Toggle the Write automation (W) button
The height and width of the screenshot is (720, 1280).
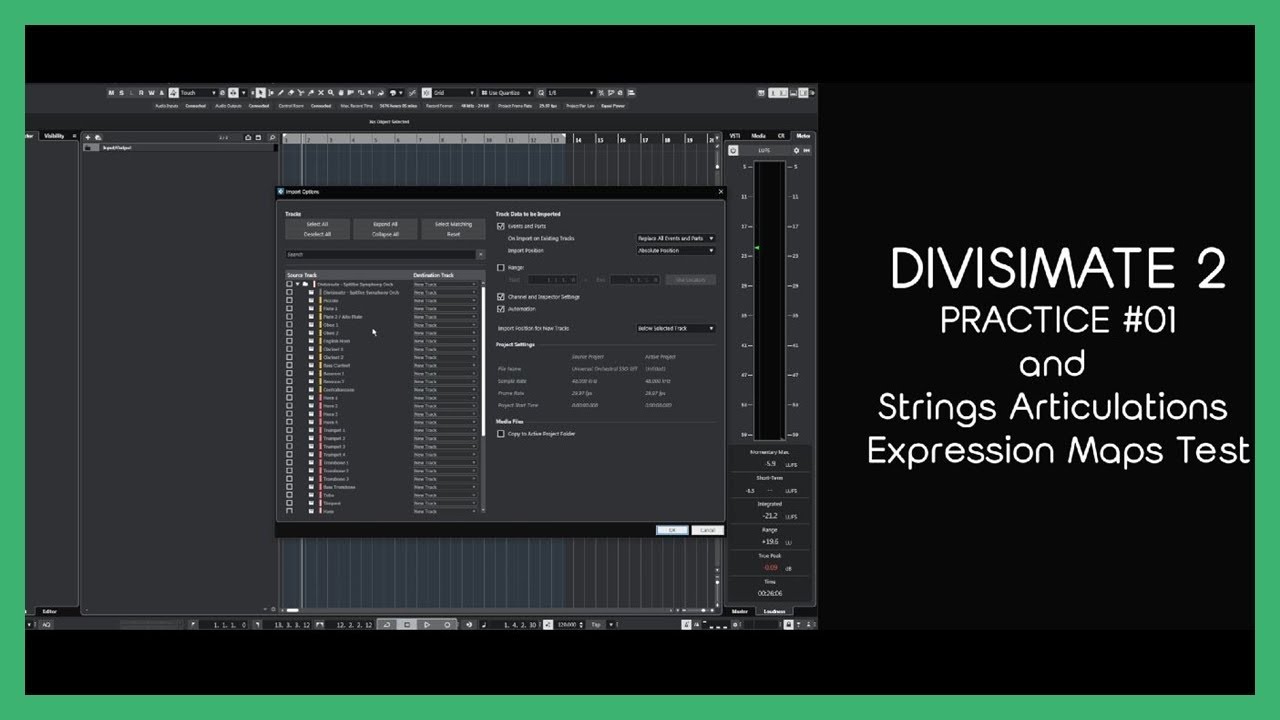click(151, 93)
